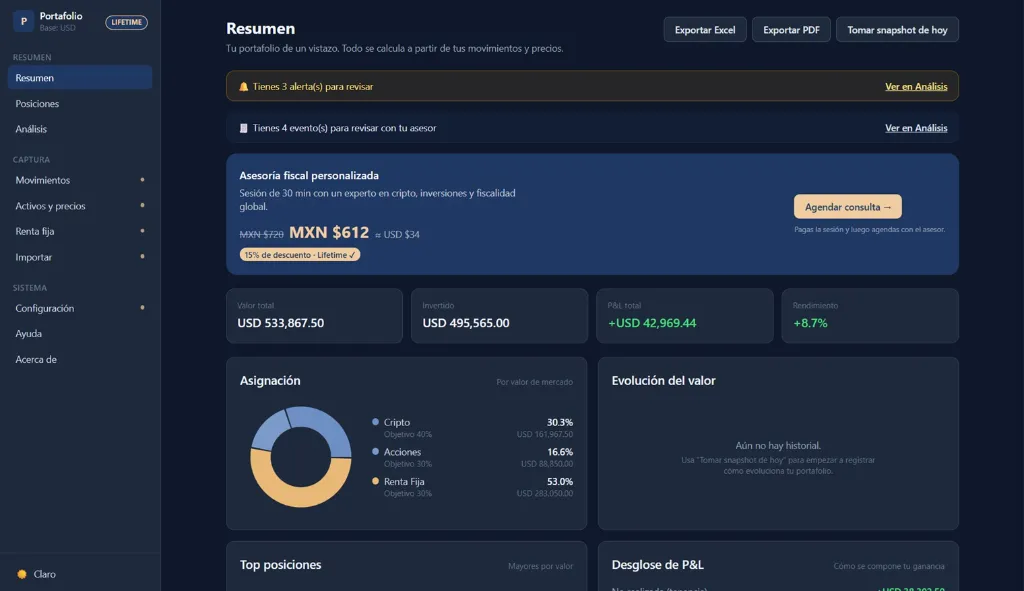Click the dot next to Importar
Image resolution: width=1024 pixels, height=591 pixels.
pyautogui.click(x=142, y=256)
